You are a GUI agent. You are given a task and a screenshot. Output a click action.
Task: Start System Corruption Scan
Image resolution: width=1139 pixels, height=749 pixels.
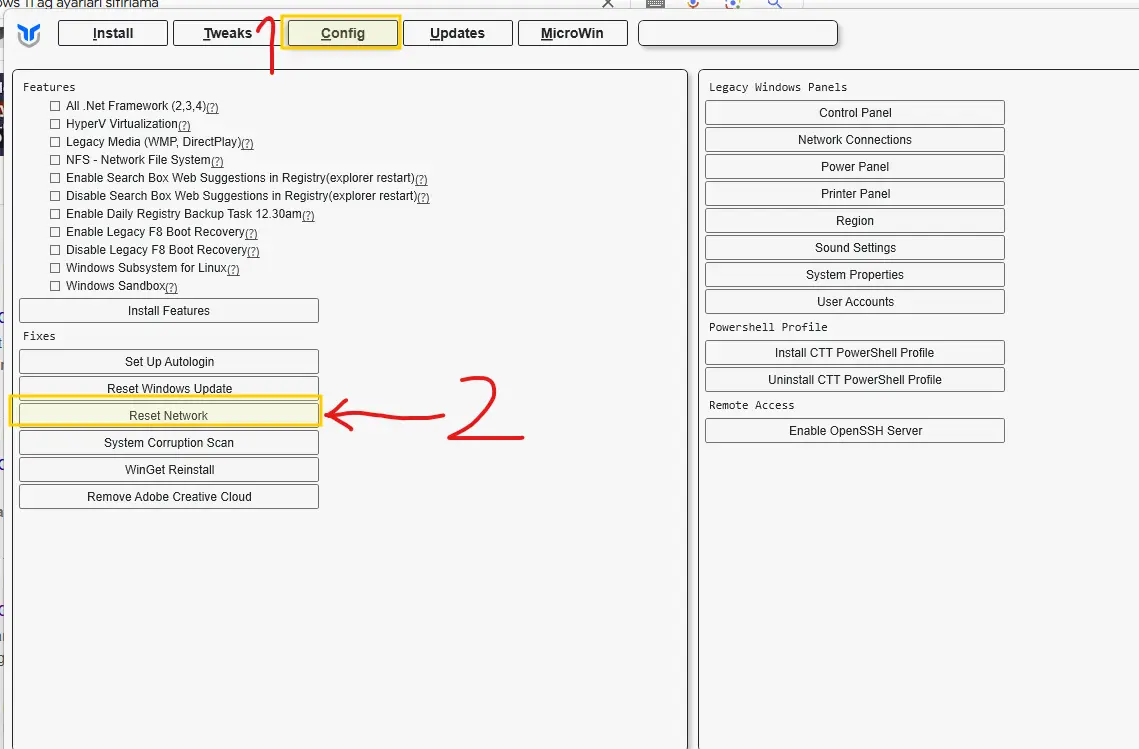tap(169, 442)
